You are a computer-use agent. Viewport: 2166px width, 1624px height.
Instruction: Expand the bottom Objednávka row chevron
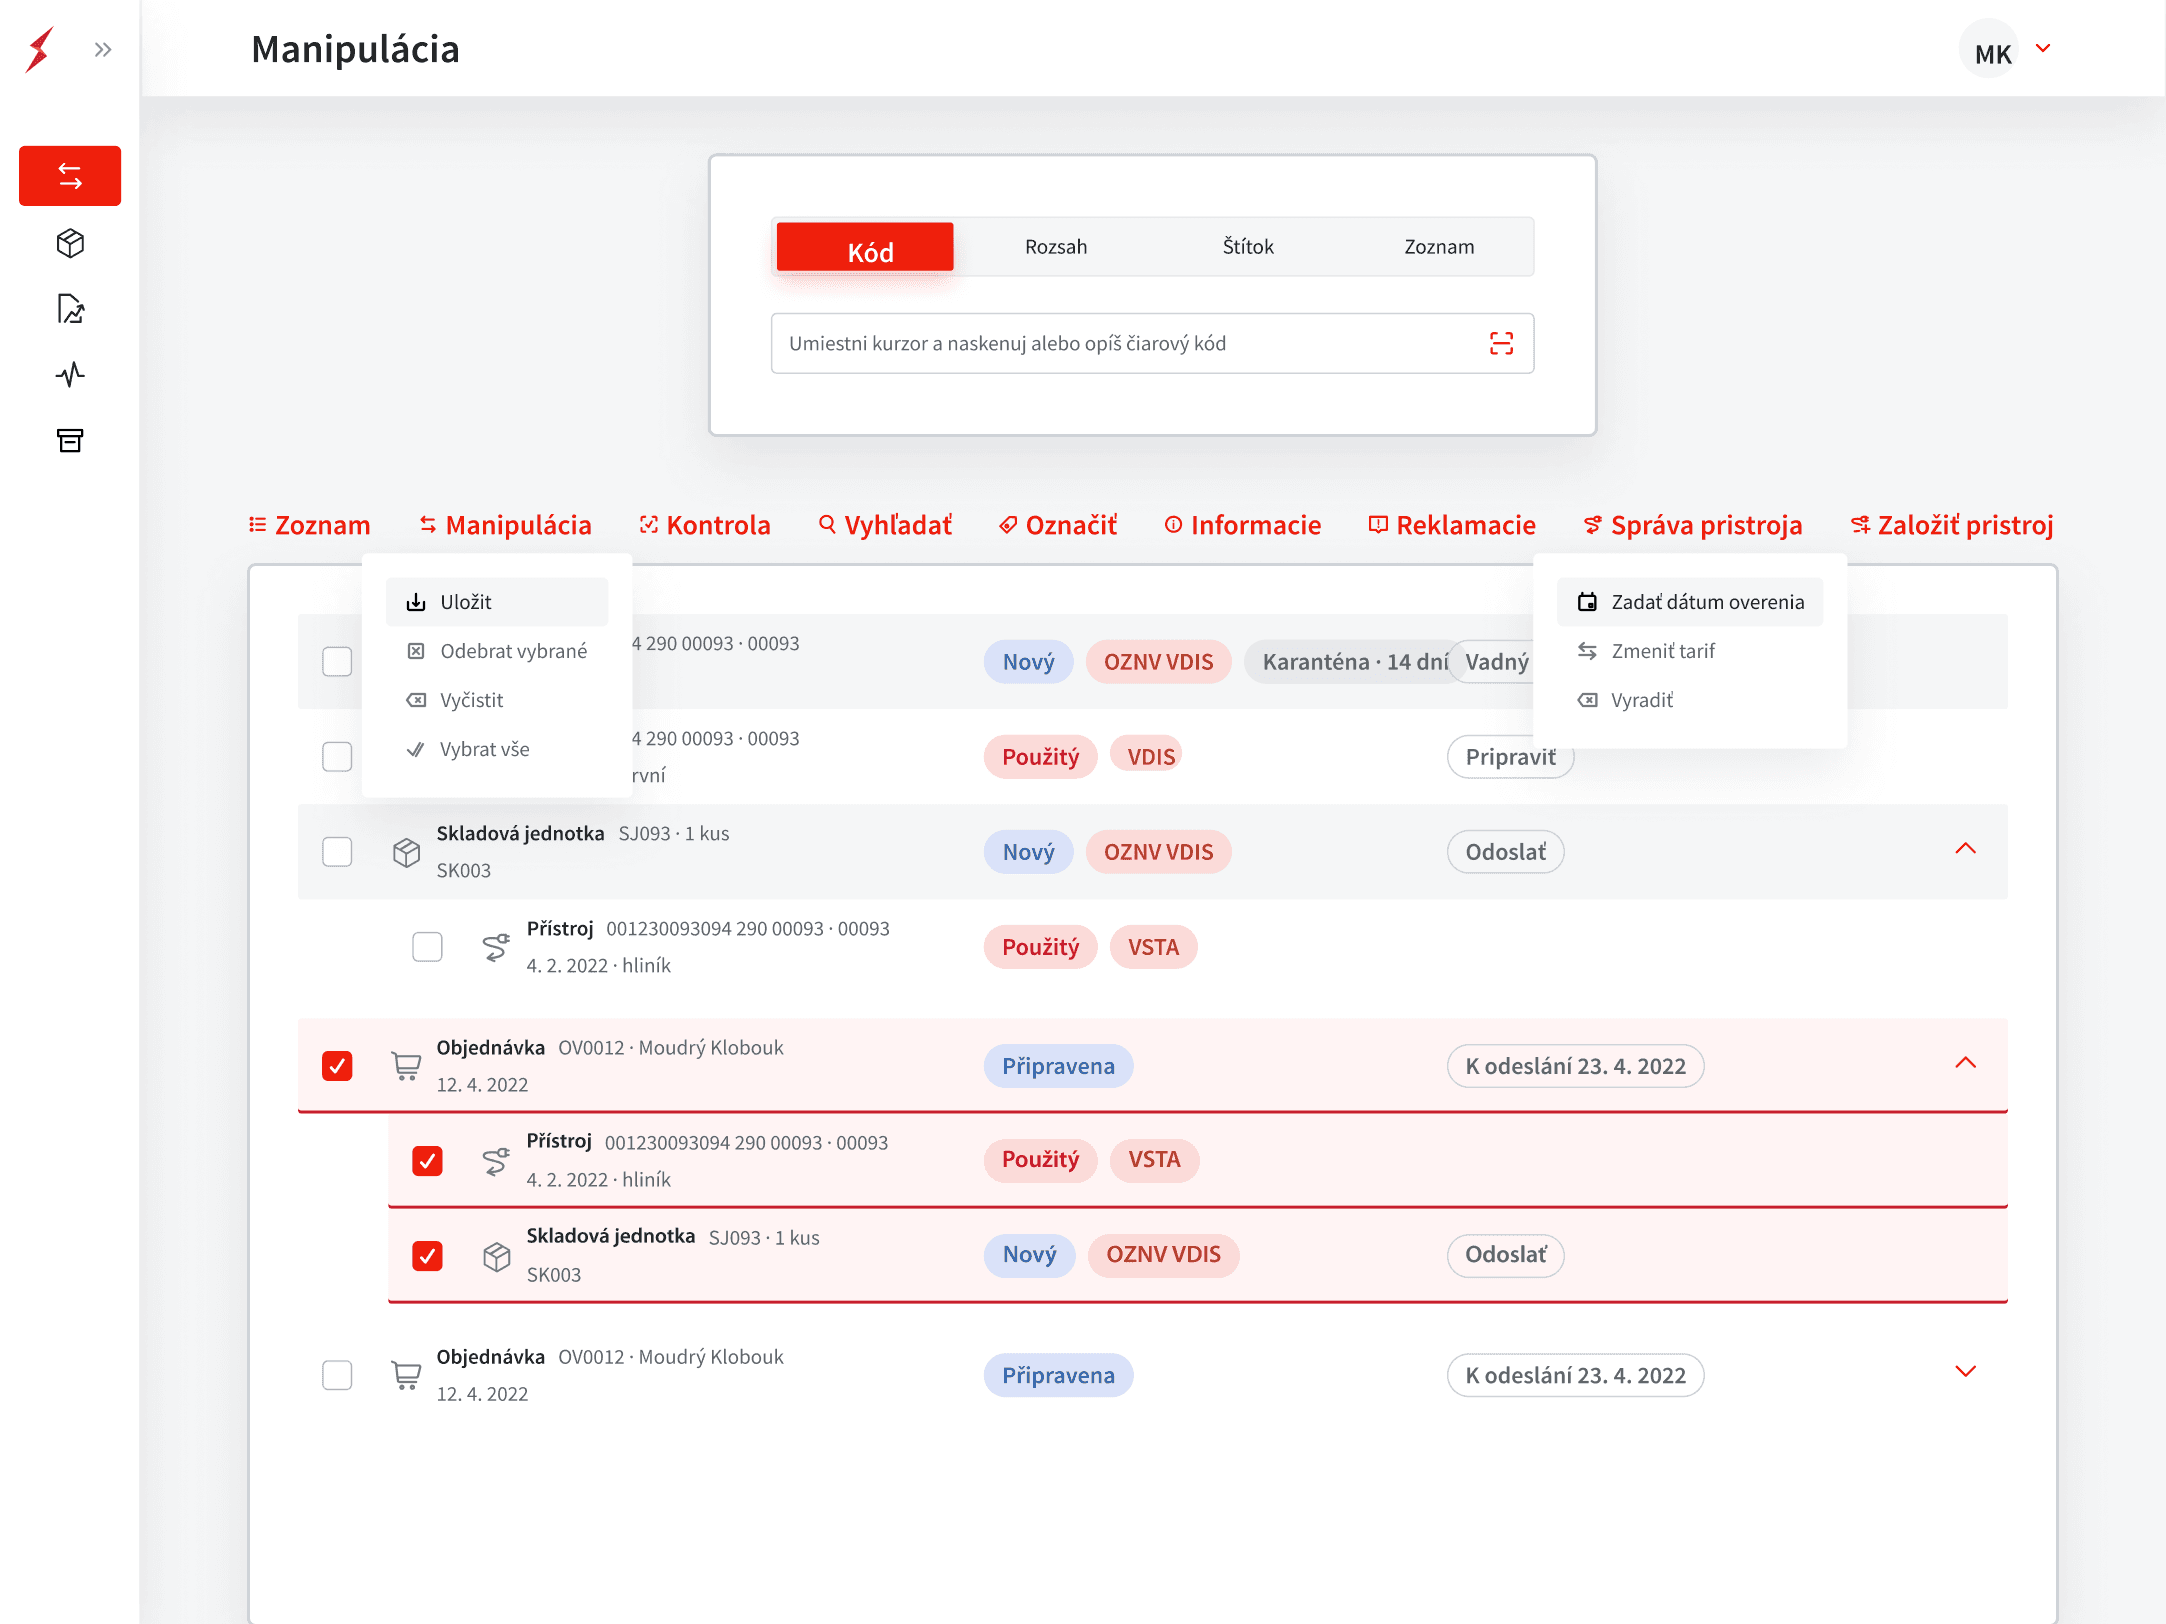(x=1966, y=1373)
